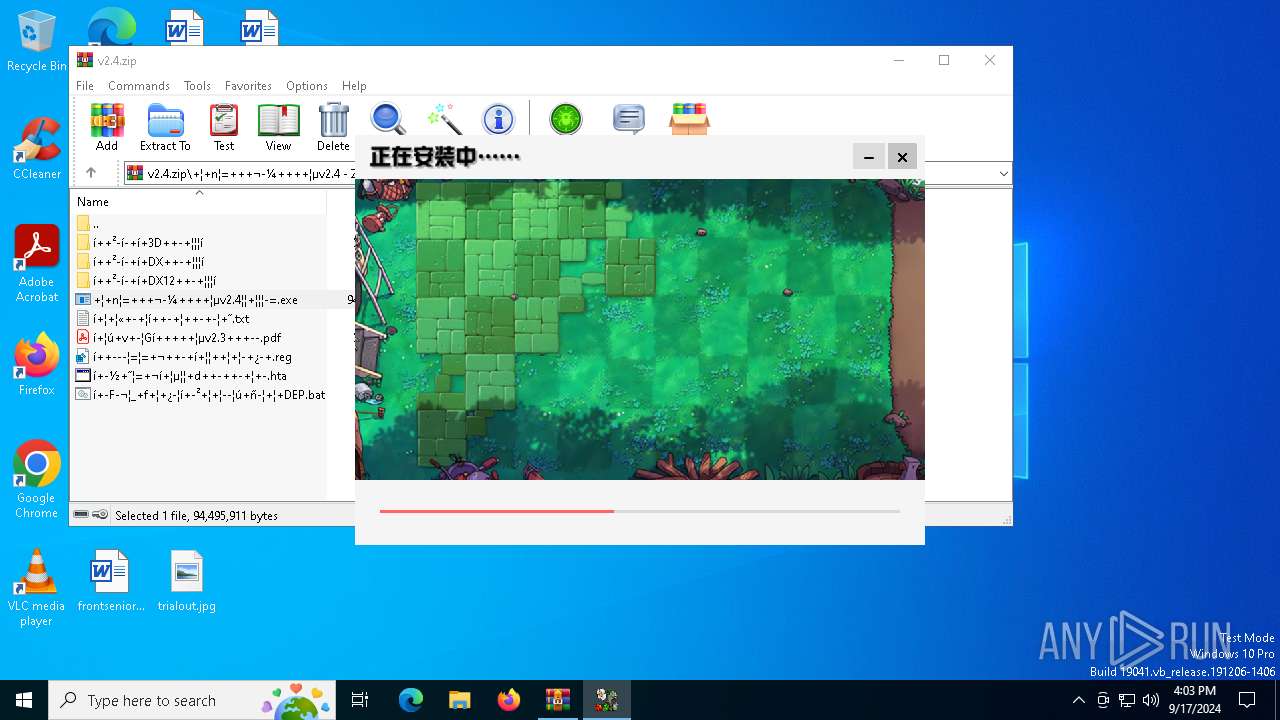Switch to installer taskbar button
Image resolution: width=1280 pixels, height=720 pixels.
point(607,700)
